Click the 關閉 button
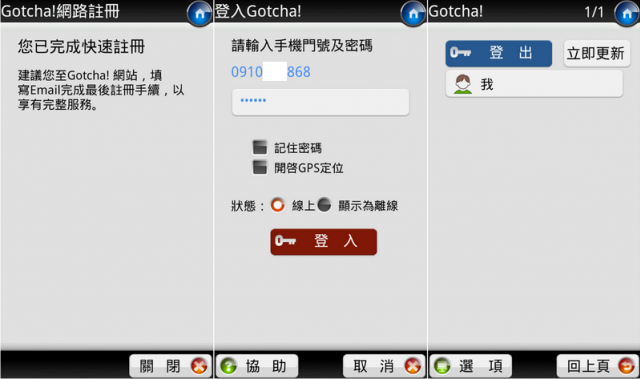This screenshot has height=379, width=640. pos(170,366)
